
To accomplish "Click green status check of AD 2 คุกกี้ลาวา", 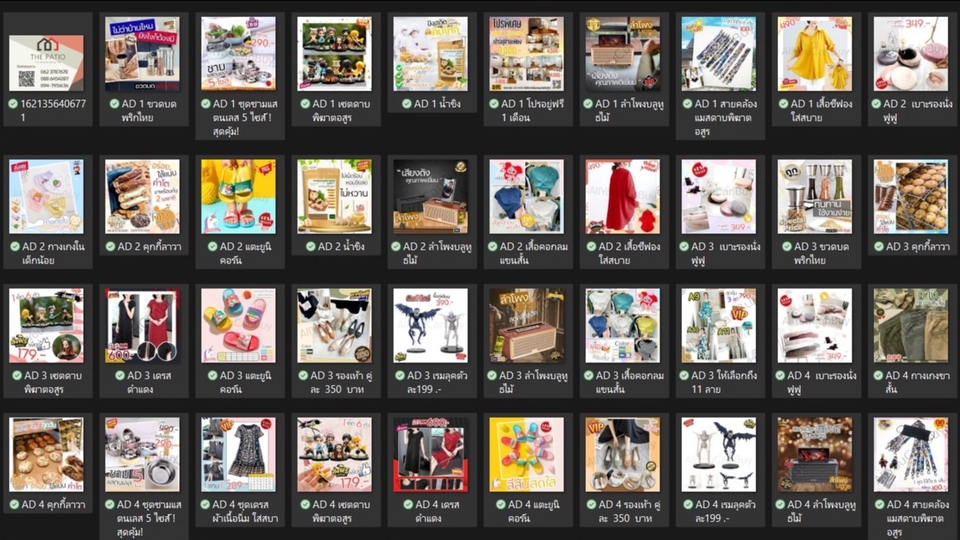I will pyautogui.click(x=110, y=246).
